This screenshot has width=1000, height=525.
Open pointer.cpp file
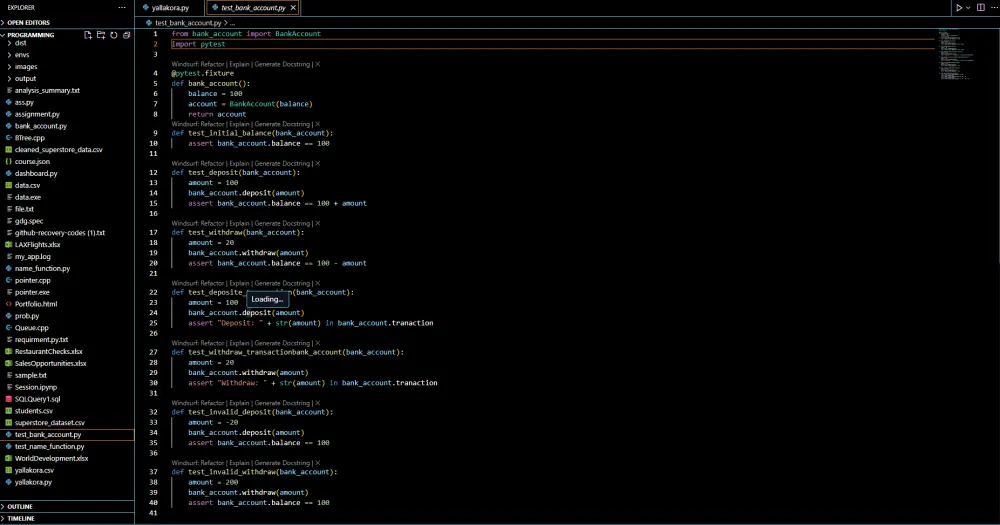[33, 281]
